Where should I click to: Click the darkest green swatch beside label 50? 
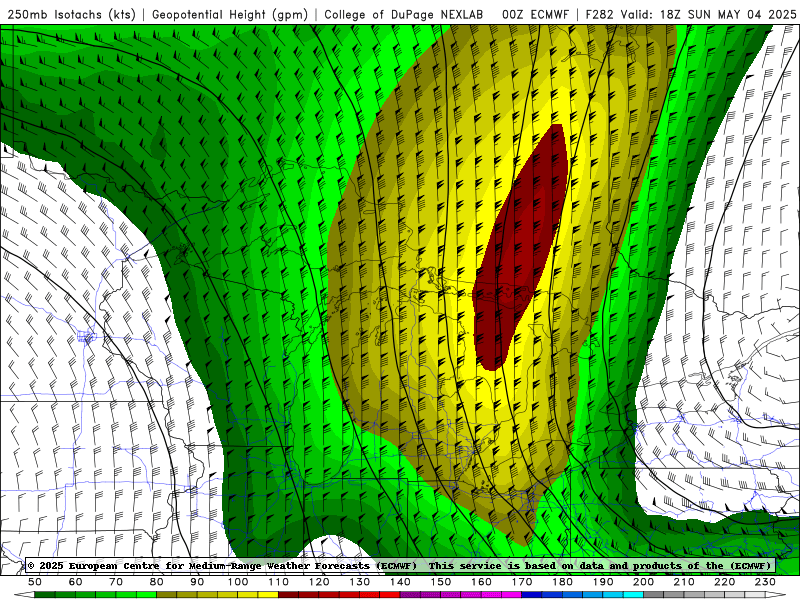click(x=44, y=595)
